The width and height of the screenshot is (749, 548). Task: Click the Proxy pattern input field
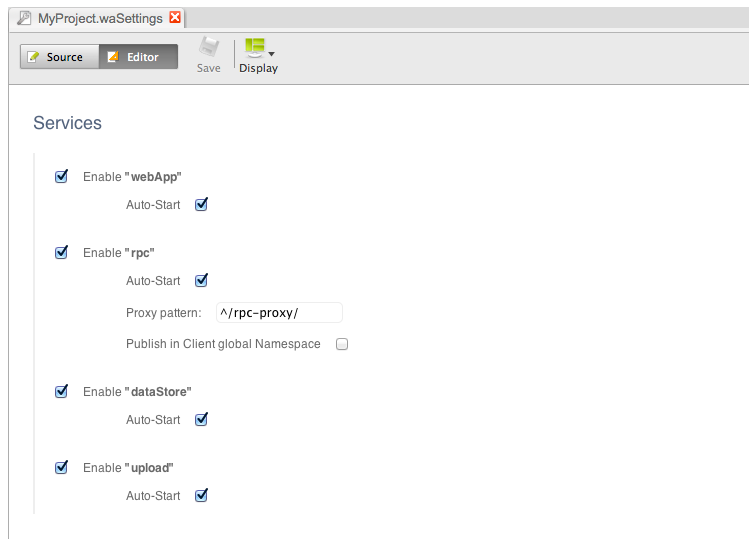tap(279, 313)
